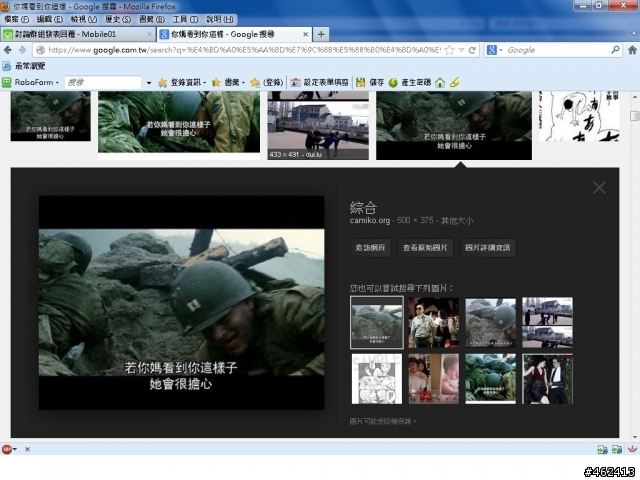Image resolution: width=640 pixels, height=480 pixels.
Task: Focus the Google search box in toolbar
Action: (557, 50)
